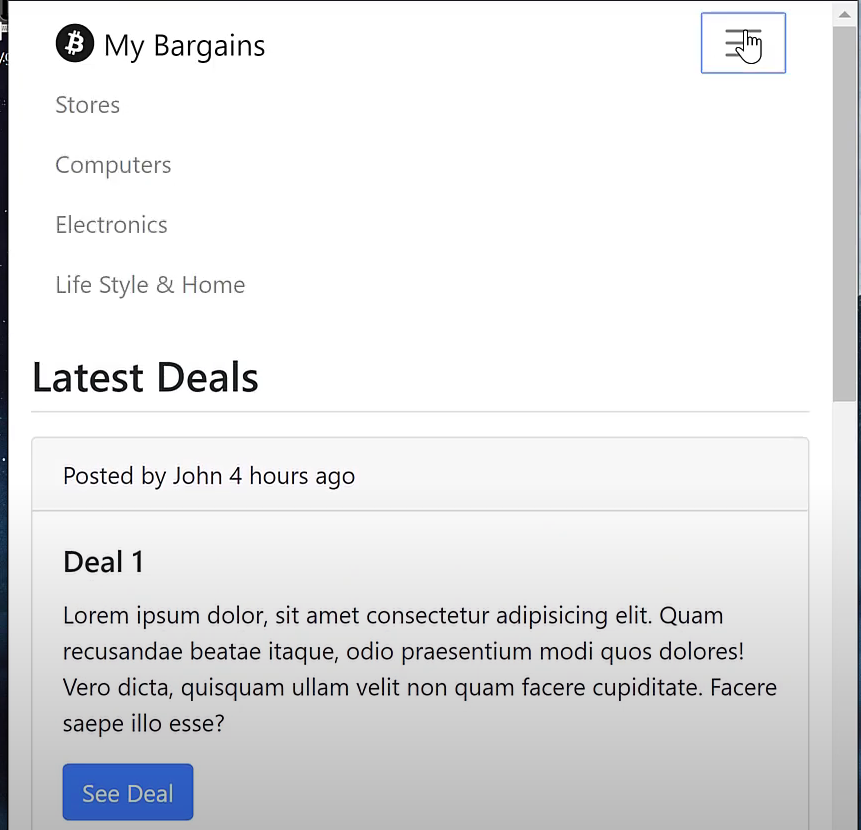Select Computers in the navigation
Screen dimensions: 861x830
tap(113, 164)
